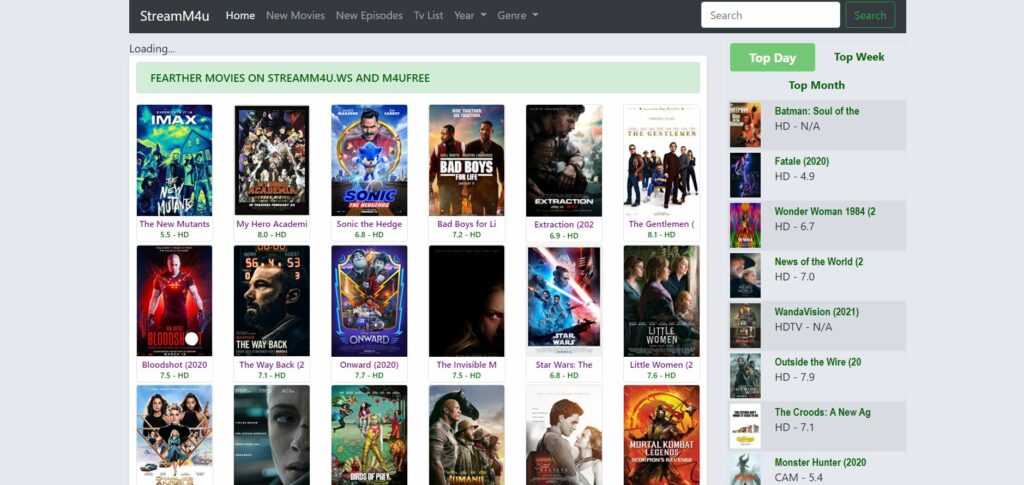The image size is (1024, 485).
Task: Open WandaVision (2021) sidebar link
Action: pyautogui.click(x=816, y=312)
